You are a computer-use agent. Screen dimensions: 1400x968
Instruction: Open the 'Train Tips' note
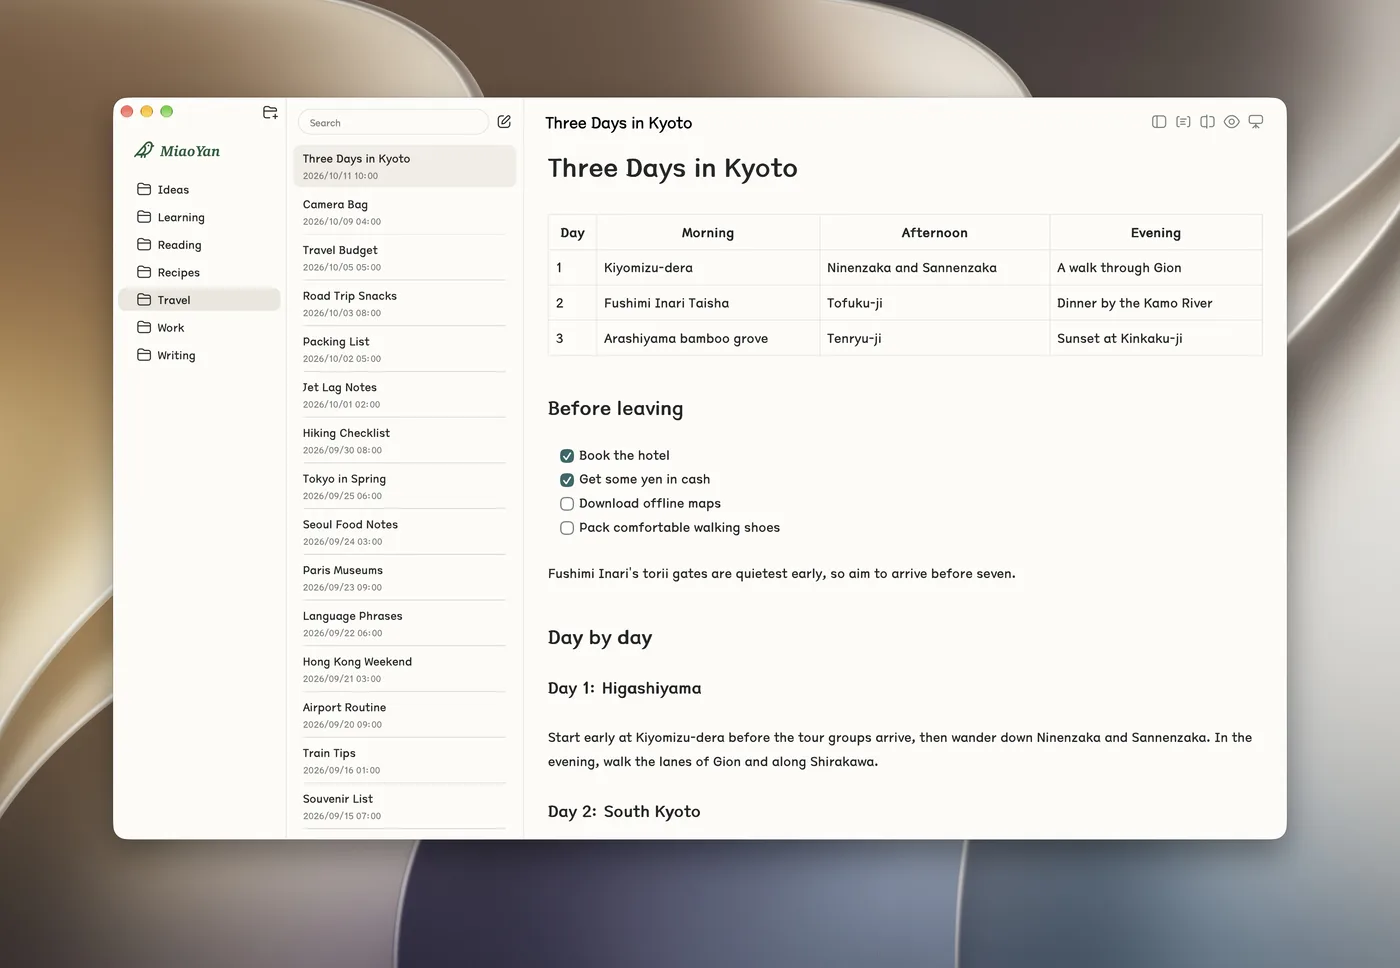404,761
